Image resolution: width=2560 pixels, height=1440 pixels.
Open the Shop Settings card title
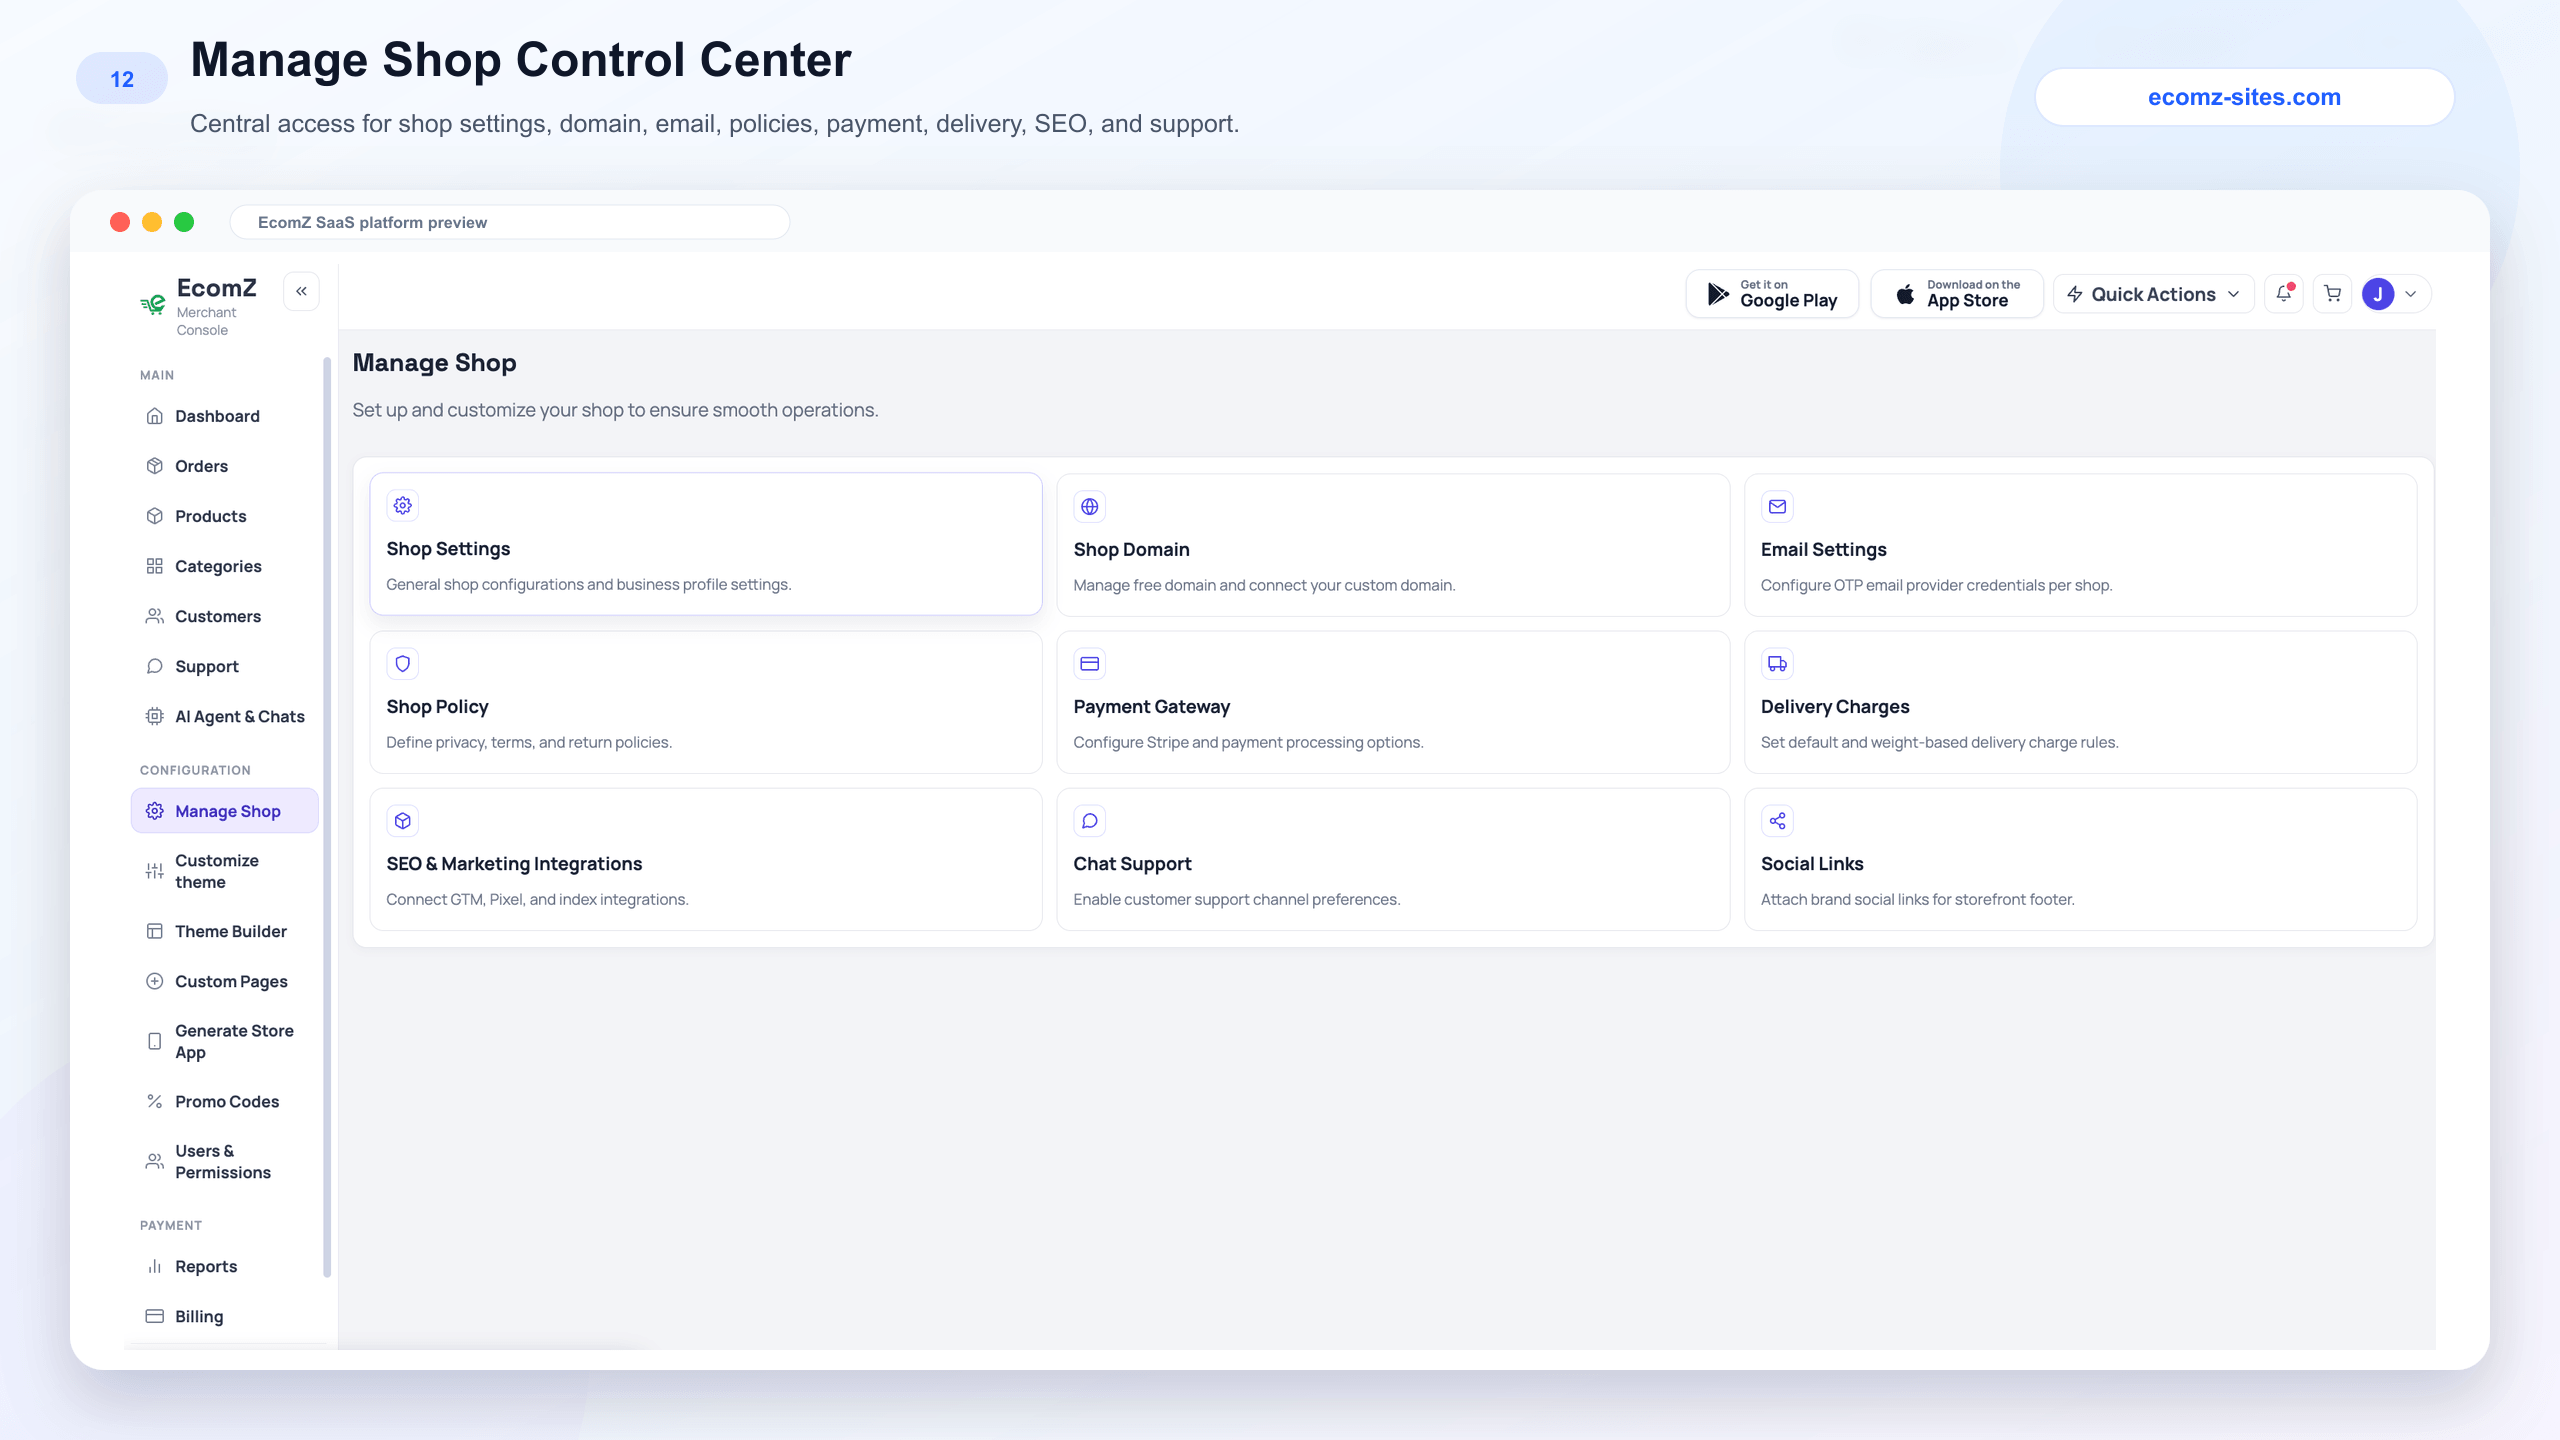pyautogui.click(x=448, y=549)
